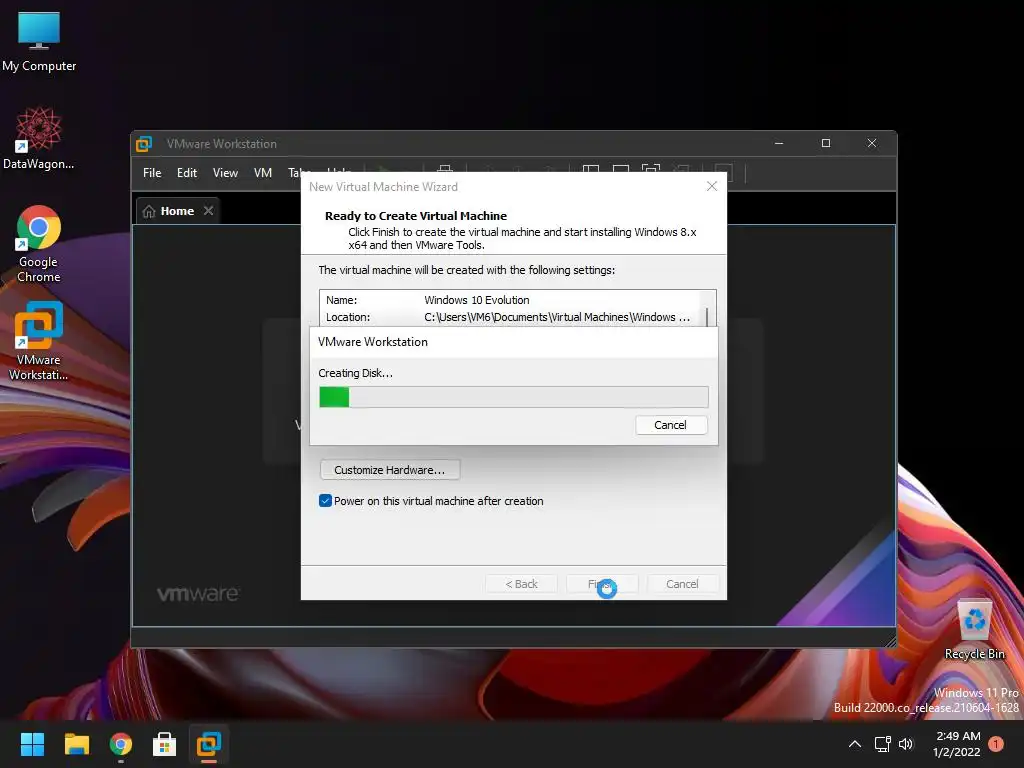Close the VMware Workstation window
Screen dimensions: 1024x768
(x=872, y=143)
